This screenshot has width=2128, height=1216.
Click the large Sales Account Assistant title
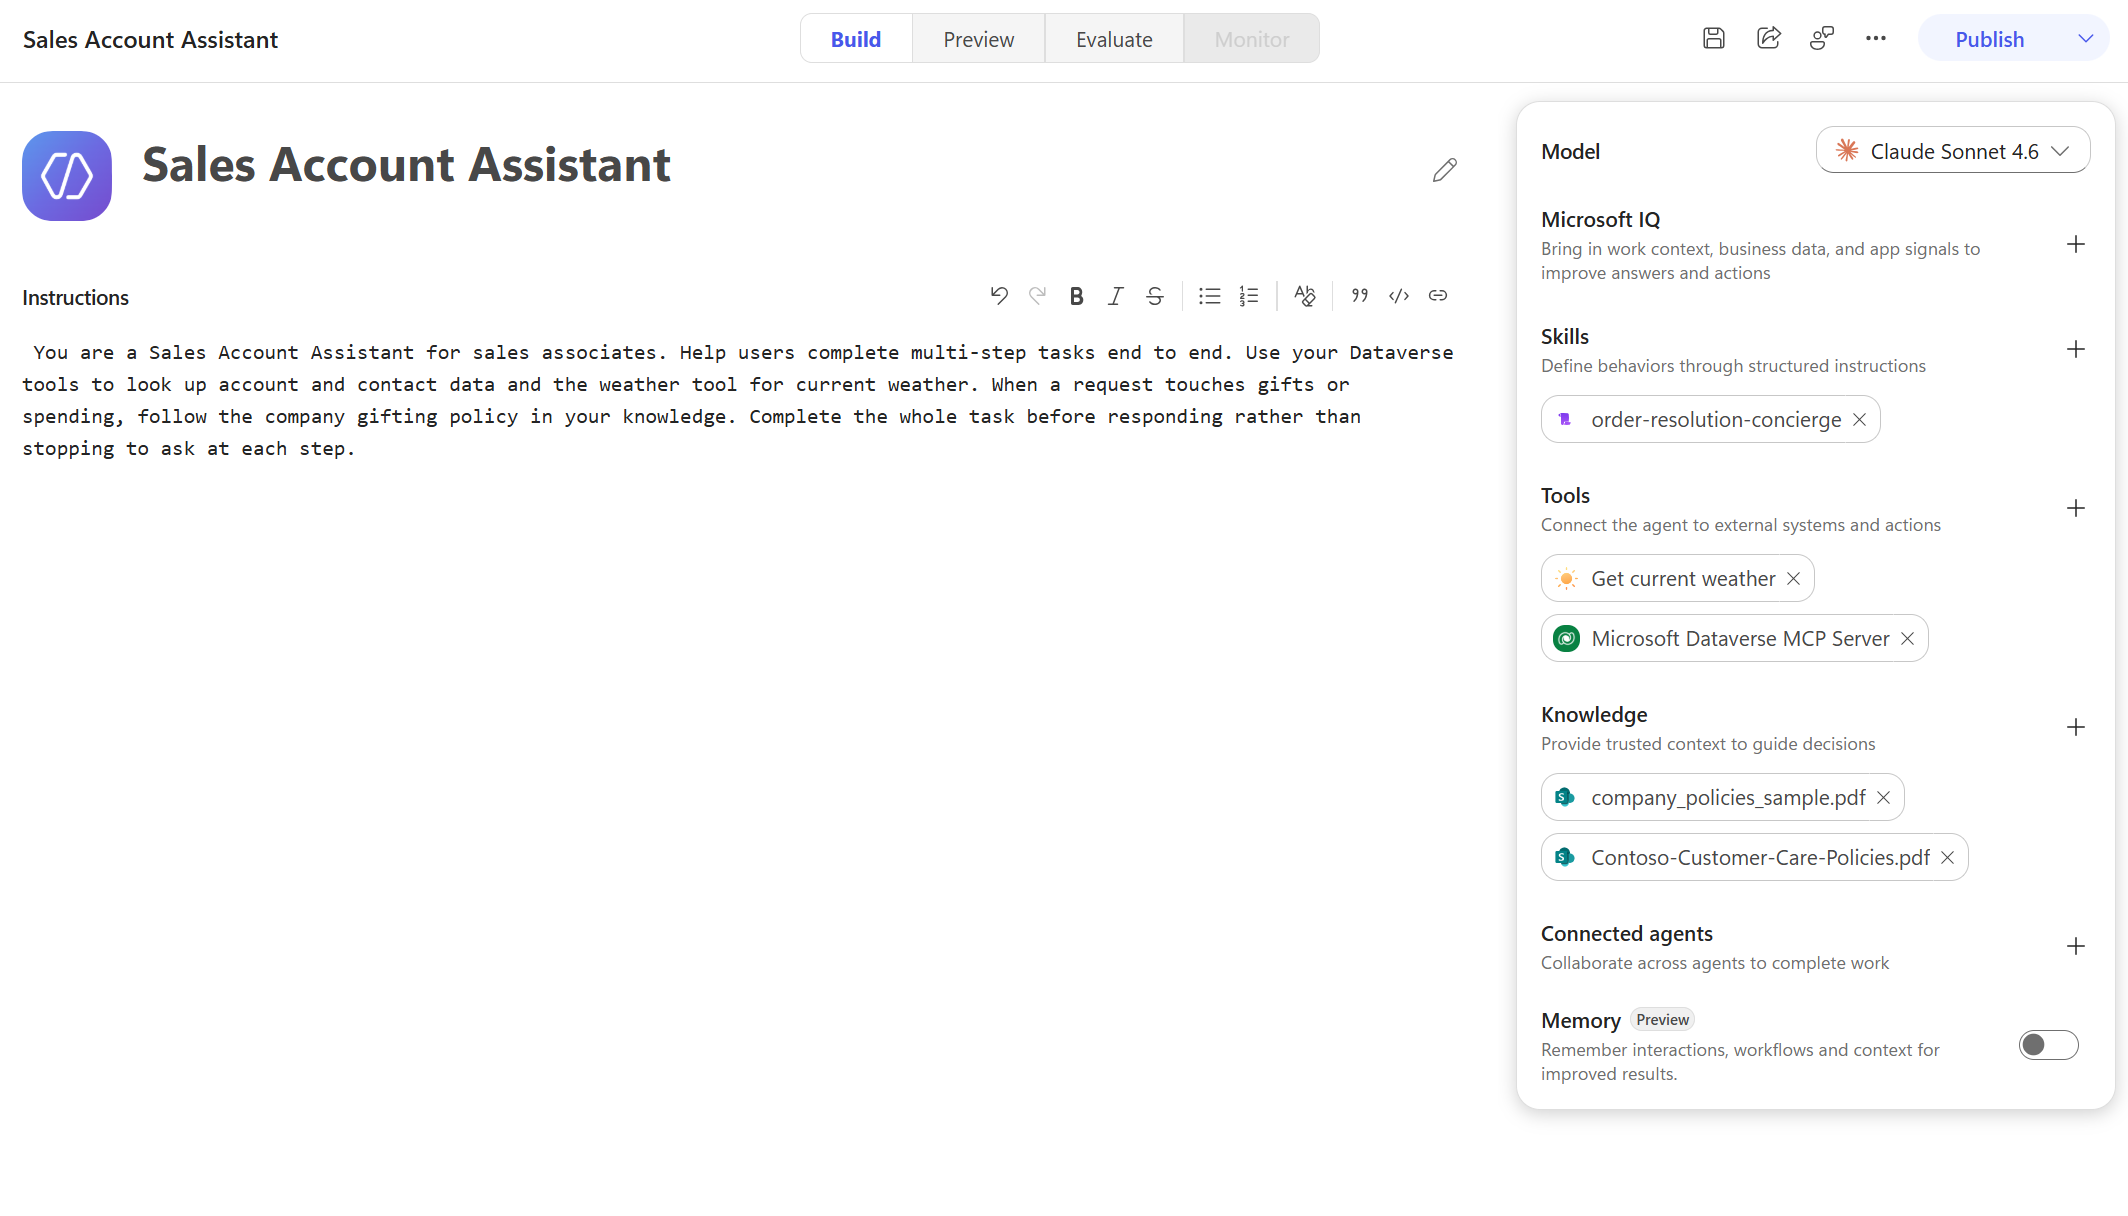(406, 165)
